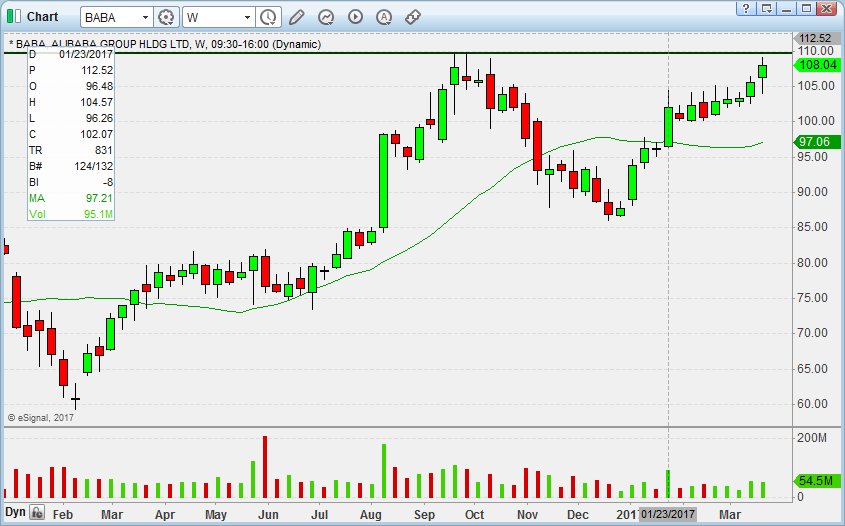Click the 90.00 price axis label
The width and height of the screenshot is (845, 526).
[812, 192]
